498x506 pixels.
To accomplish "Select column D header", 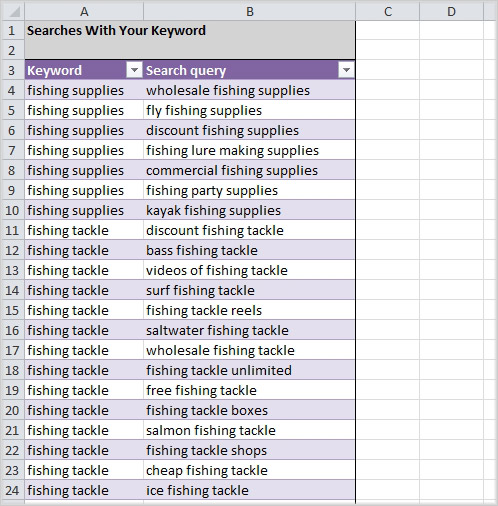I will coord(451,12).
